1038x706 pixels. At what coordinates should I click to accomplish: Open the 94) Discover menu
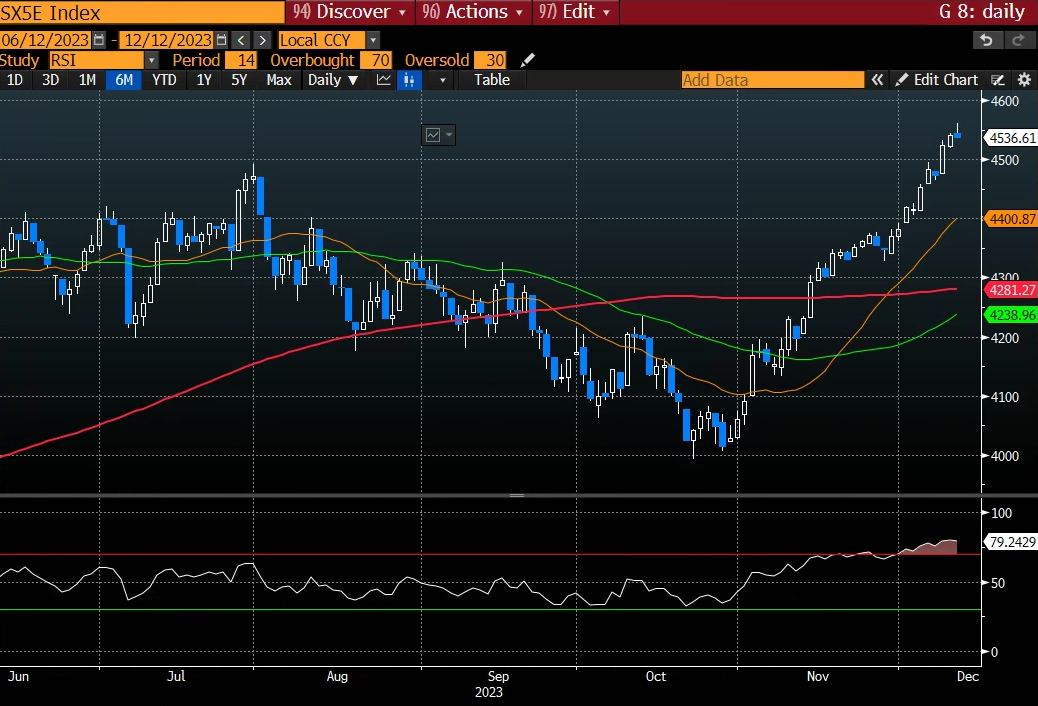pos(350,12)
